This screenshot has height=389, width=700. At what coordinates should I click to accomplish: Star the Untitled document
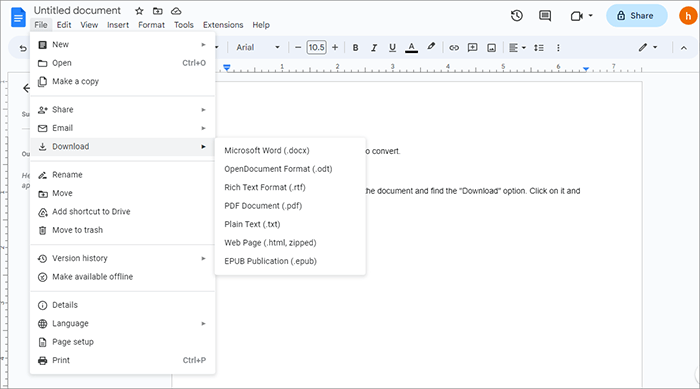point(139,11)
